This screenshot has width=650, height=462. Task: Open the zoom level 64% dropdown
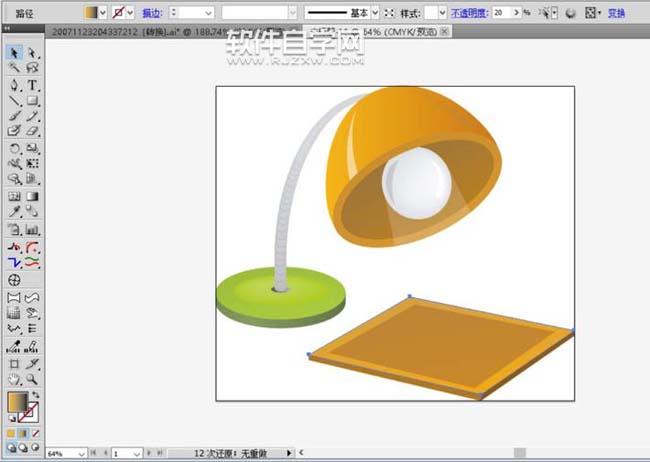80,453
